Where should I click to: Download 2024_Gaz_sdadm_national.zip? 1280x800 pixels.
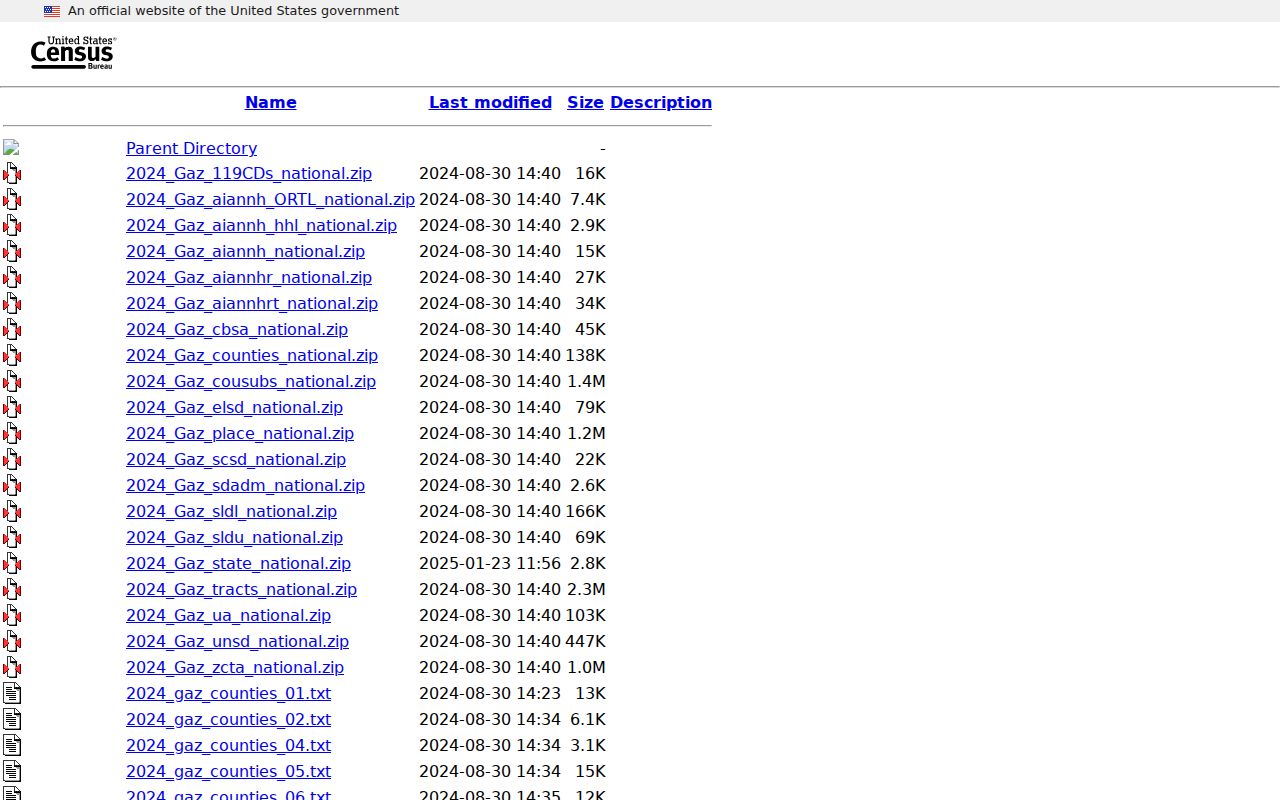245,486
